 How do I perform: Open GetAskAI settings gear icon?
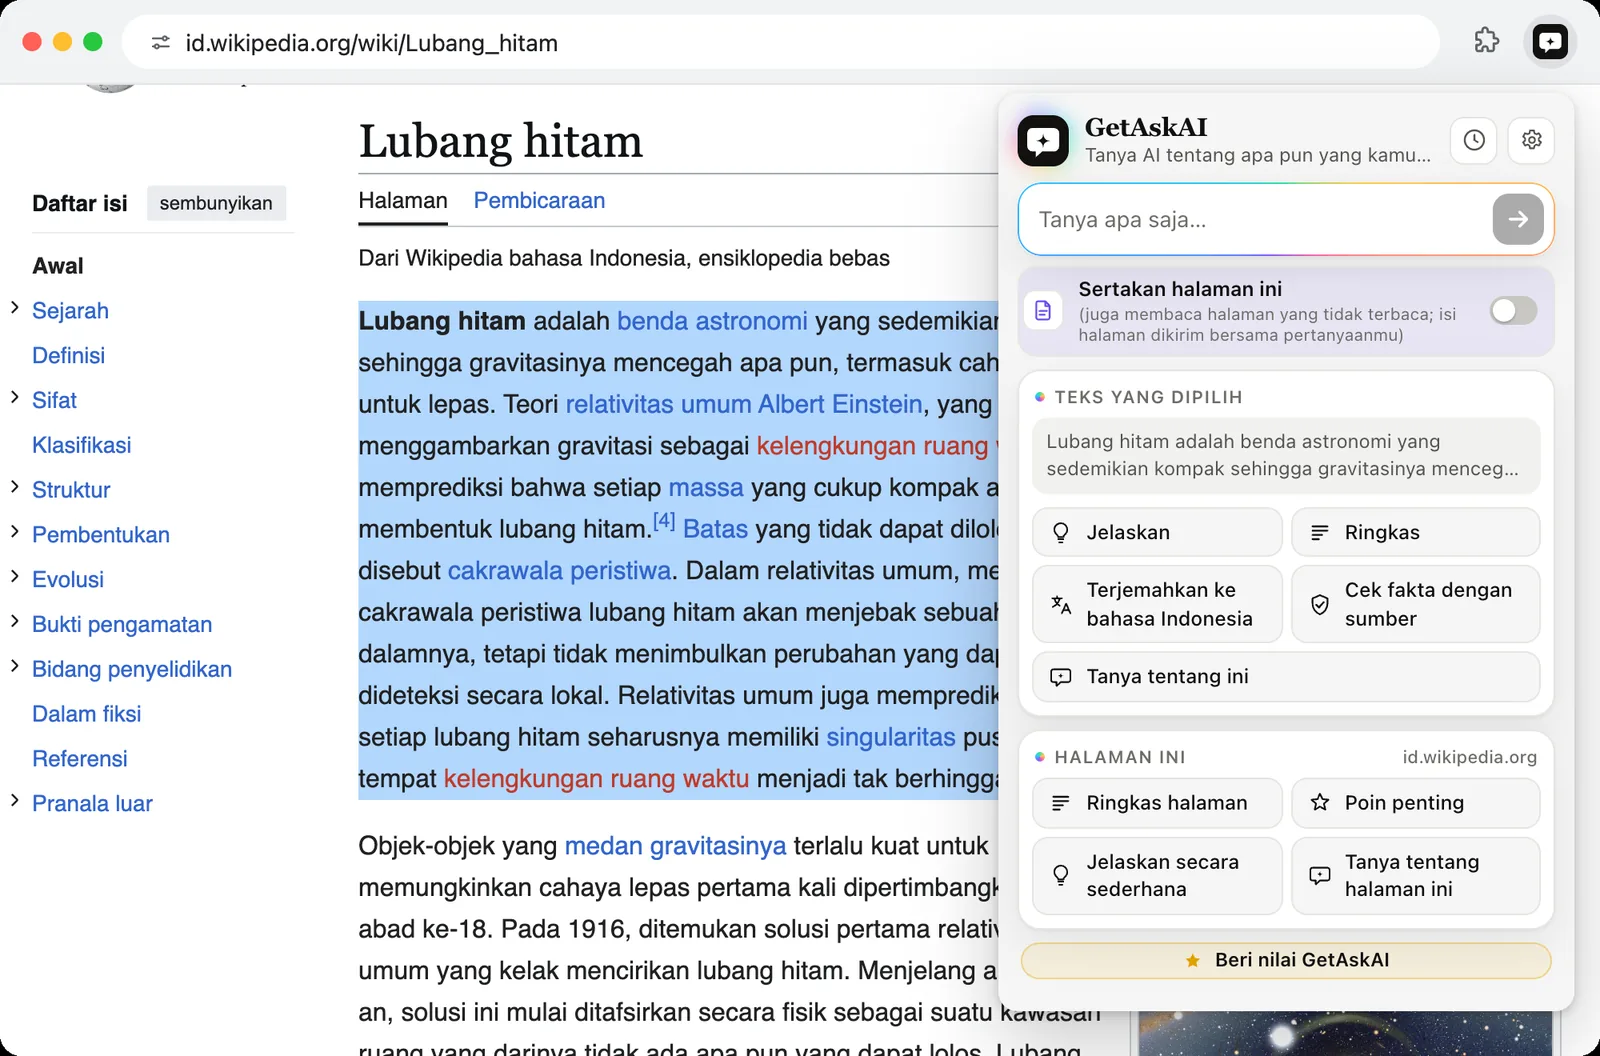tap(1531, 140)
